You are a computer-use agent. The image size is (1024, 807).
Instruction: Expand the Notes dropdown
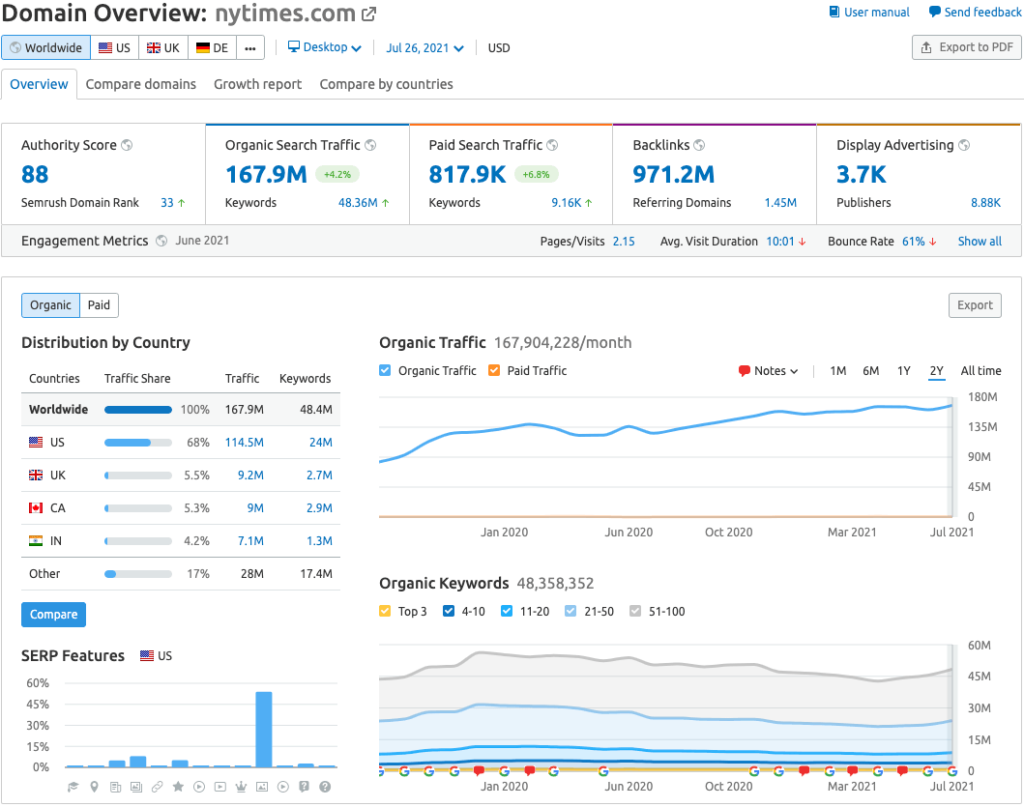(x=768, y=371)
